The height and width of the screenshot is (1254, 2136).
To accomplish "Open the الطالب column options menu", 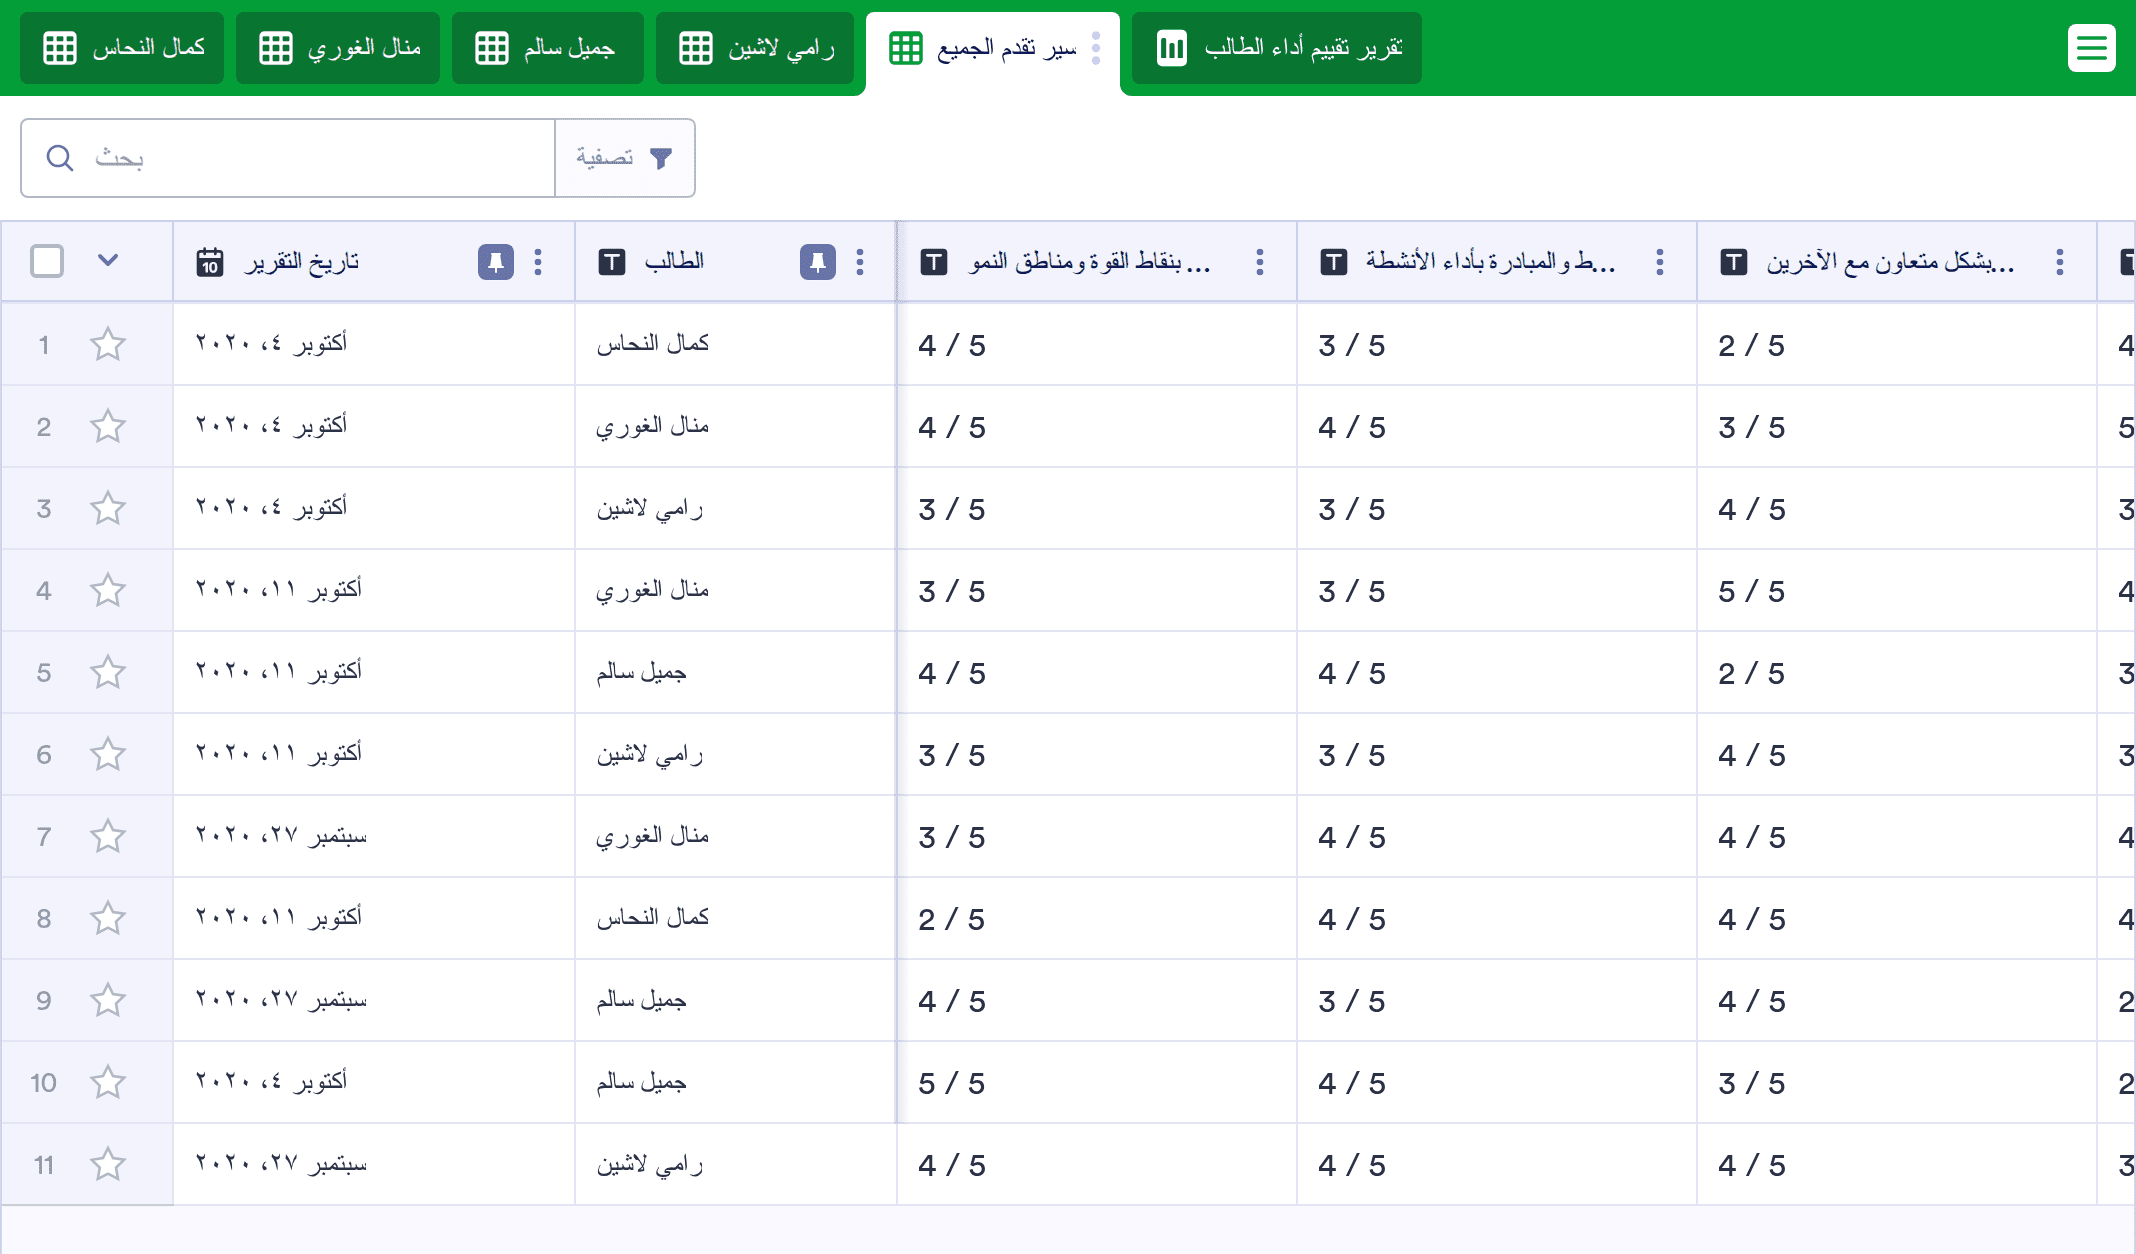I will (x=860, y=262).
